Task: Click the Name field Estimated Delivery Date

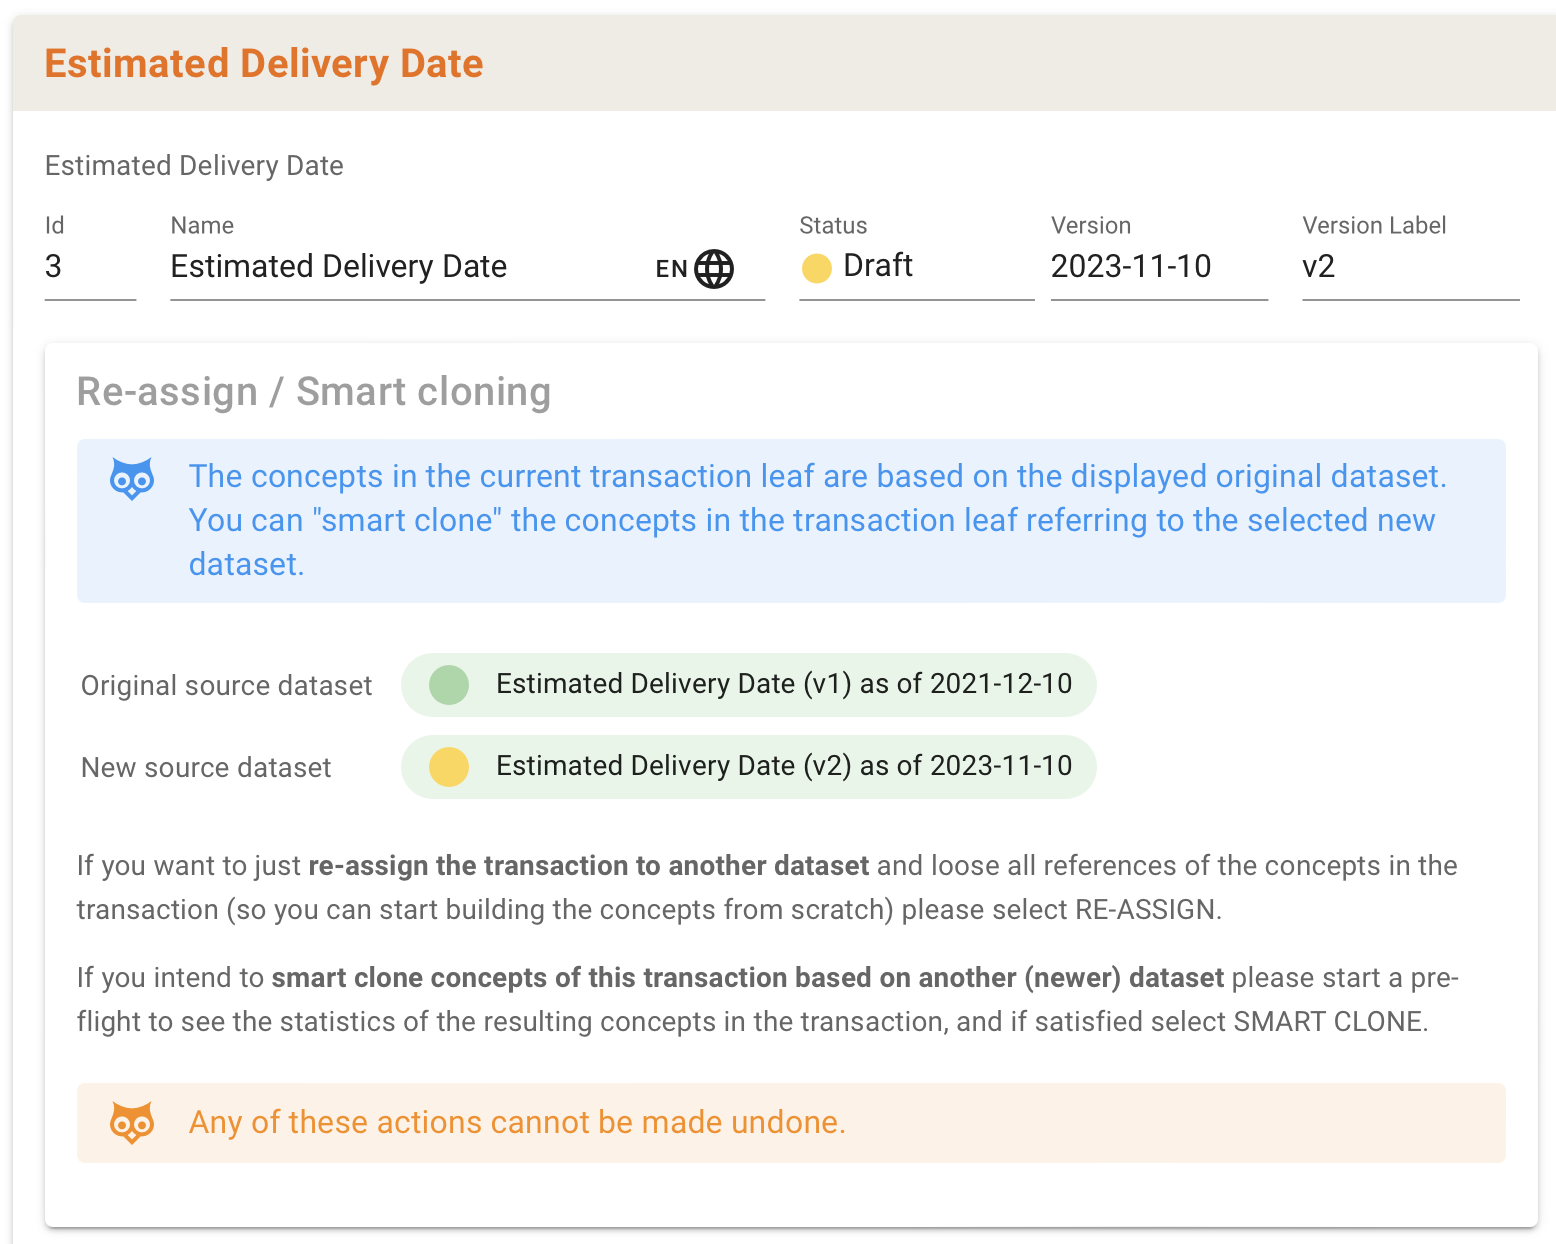Action: [400, 267]
